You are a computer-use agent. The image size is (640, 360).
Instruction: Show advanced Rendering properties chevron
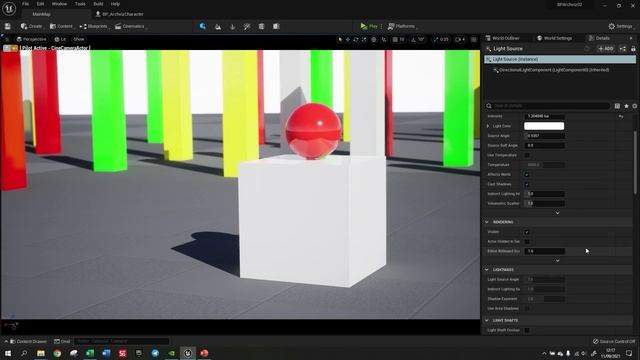pyautogui.click(x=558, y=260)
